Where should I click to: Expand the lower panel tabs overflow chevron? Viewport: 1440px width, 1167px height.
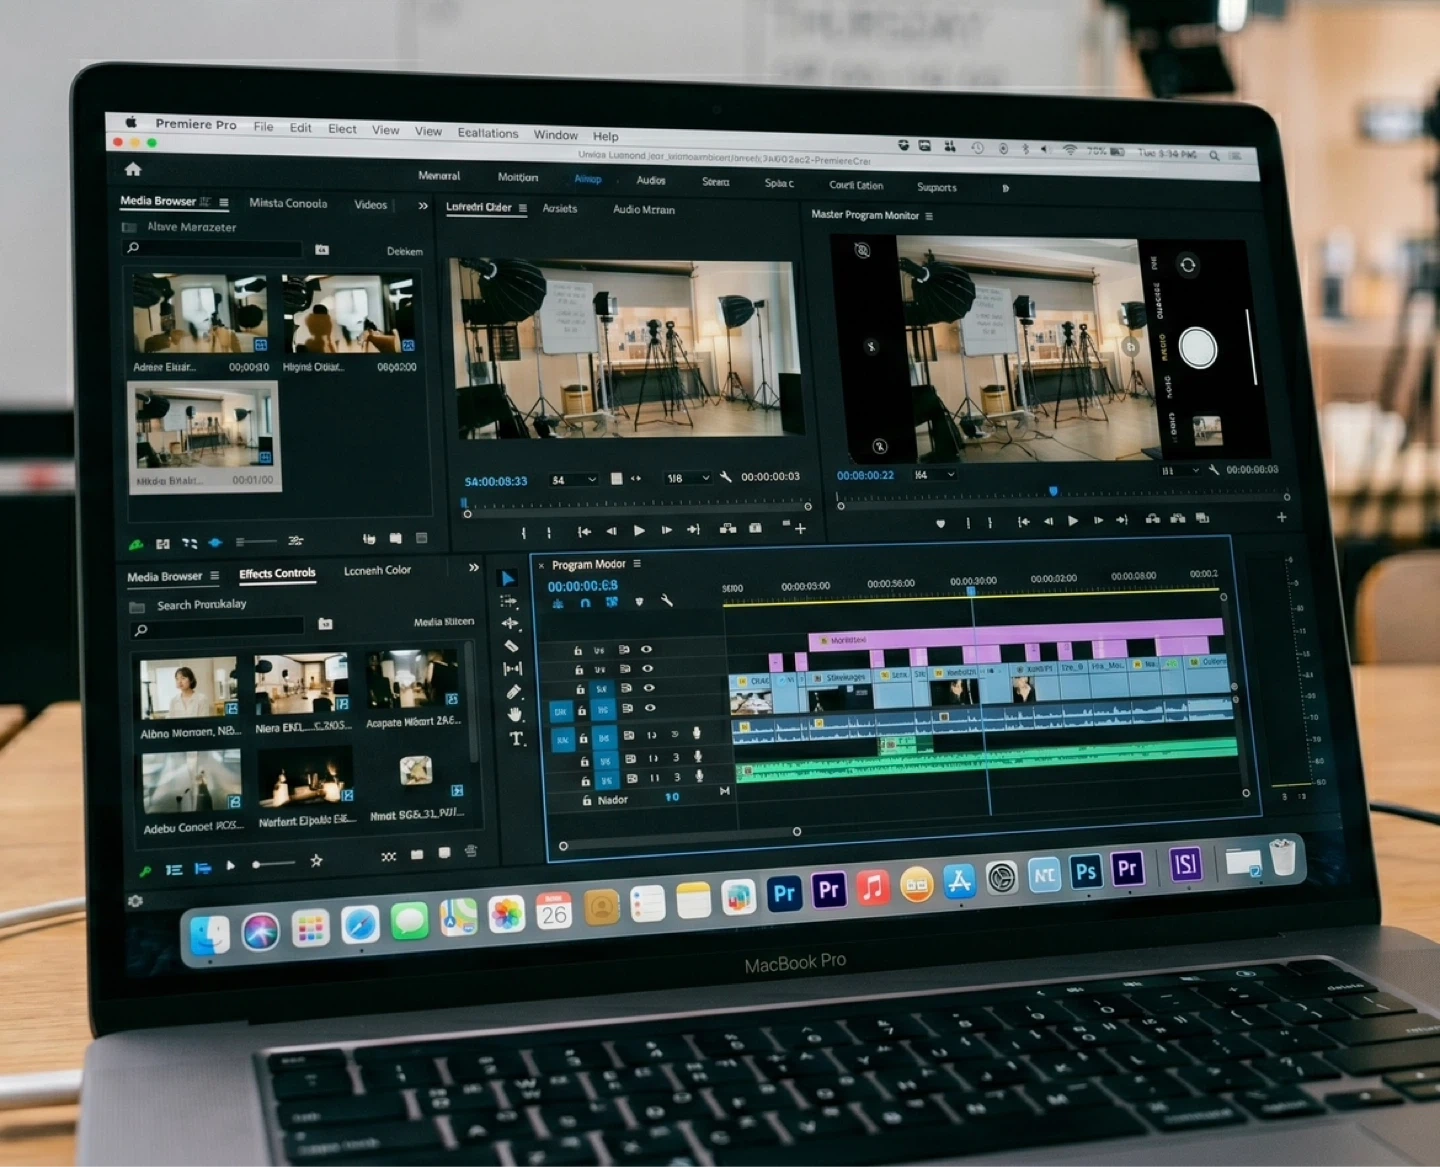point(473,568)
